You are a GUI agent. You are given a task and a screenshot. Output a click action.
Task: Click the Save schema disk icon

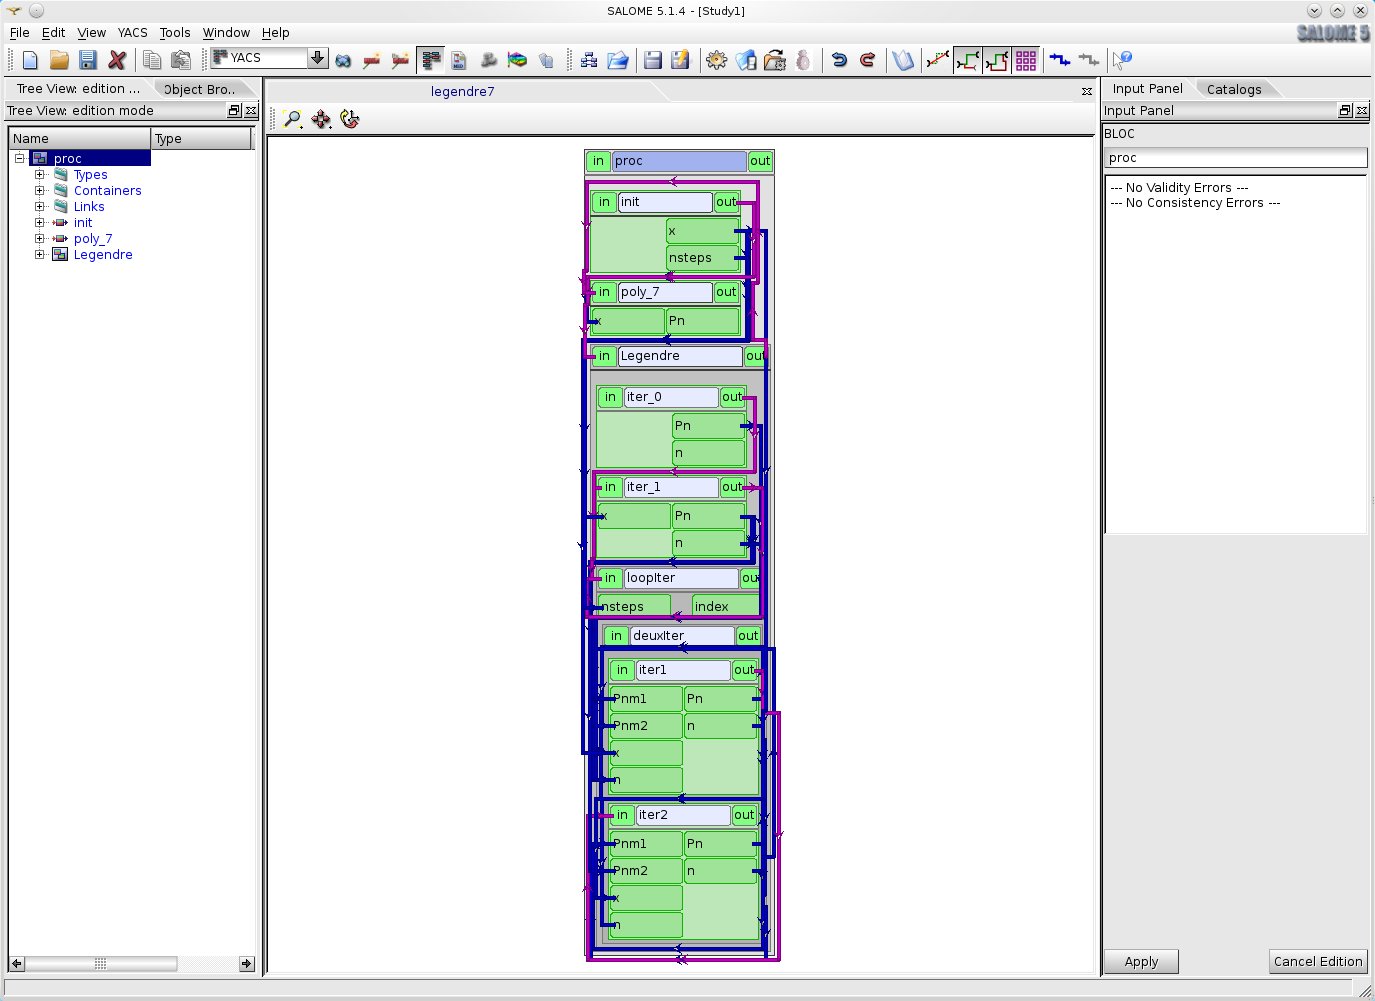pyautogui.click(x=653, y=60)
